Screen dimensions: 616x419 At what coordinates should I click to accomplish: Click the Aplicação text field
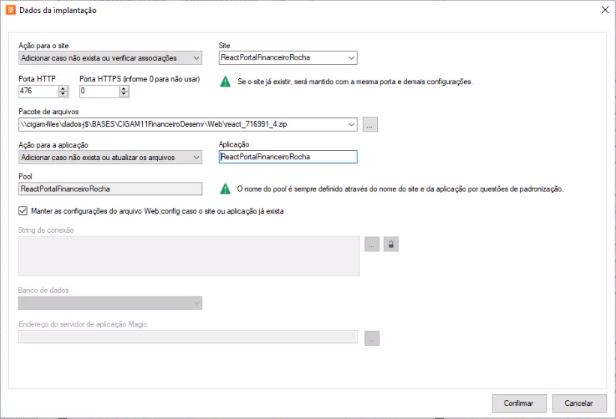point(286,157)
